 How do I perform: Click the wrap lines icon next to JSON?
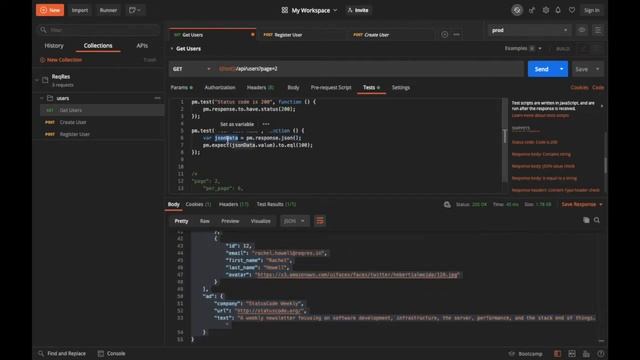tap(320, 221)
